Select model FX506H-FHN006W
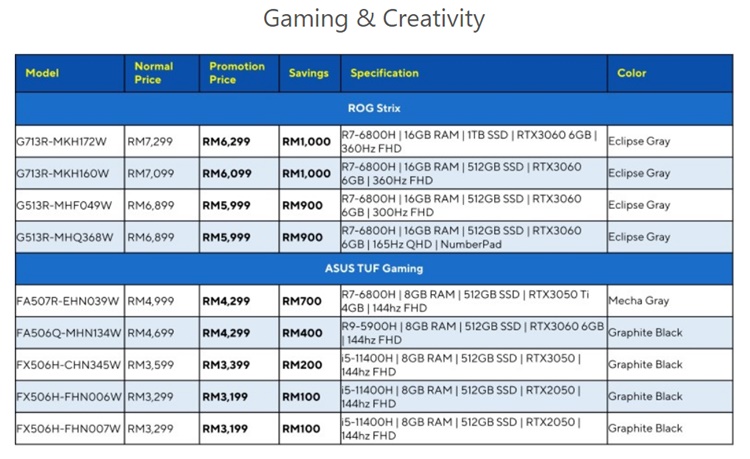750x459 pixels. point(69,397)
